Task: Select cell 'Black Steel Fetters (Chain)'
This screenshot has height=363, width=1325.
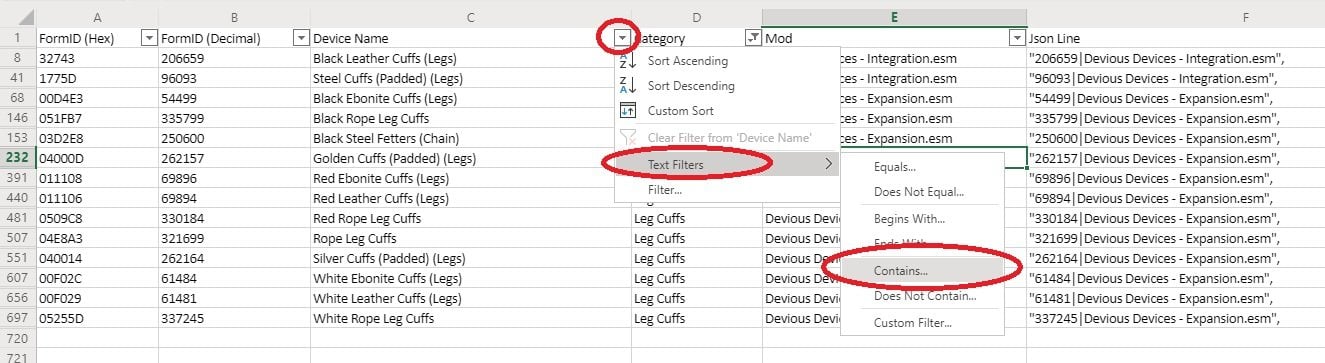Action: pyautogui.click(x=471, y=138)
